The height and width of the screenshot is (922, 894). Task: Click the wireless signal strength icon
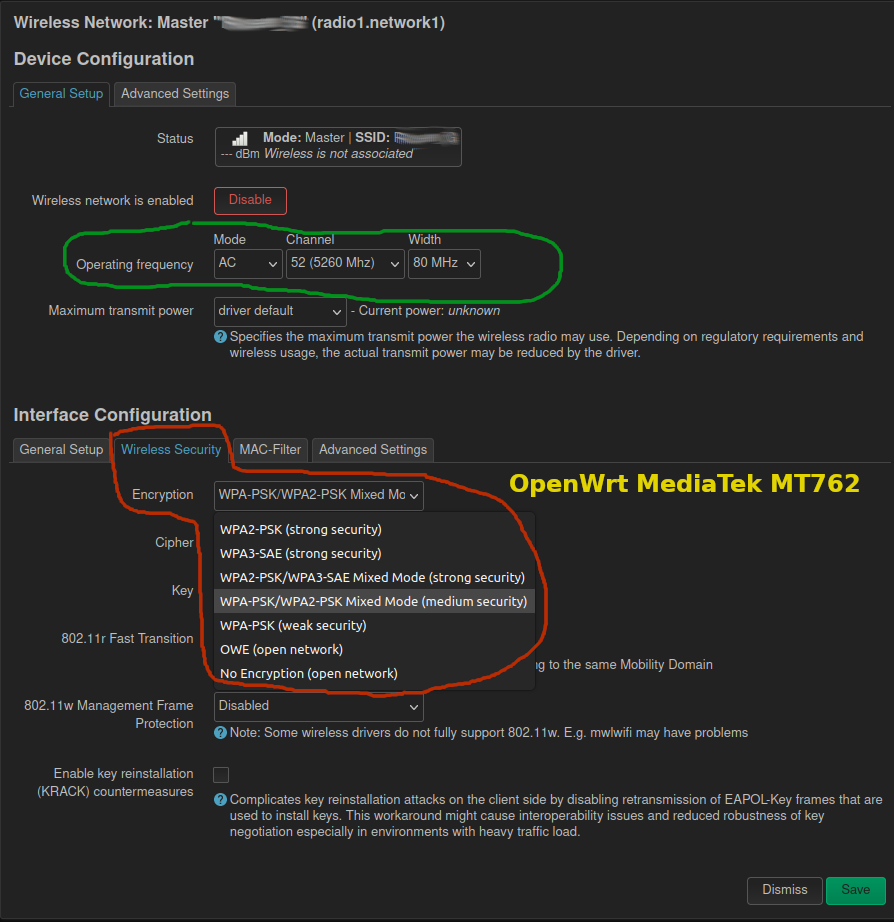coord(239,139)
